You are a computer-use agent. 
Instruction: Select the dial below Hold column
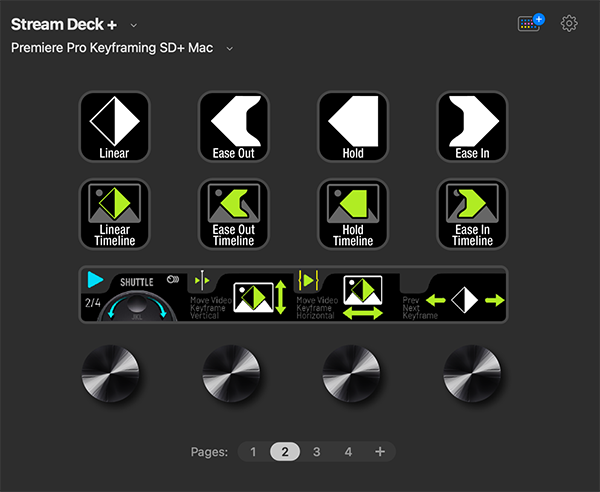(351, 373)
